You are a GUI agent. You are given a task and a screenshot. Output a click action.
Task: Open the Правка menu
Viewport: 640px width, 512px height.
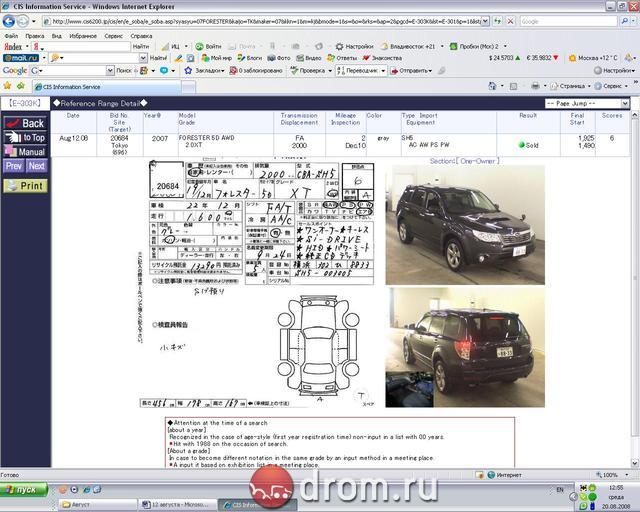pos(35,36)
